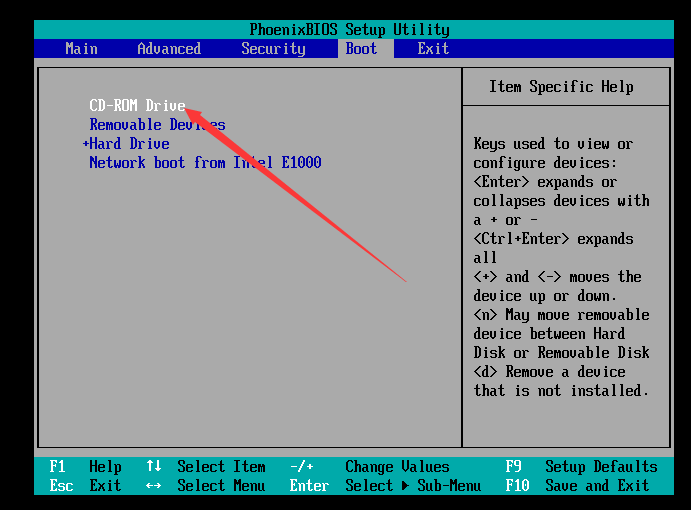Go to the Exit tab
This screenshot has width=691, height=510.
click(434, 48)
